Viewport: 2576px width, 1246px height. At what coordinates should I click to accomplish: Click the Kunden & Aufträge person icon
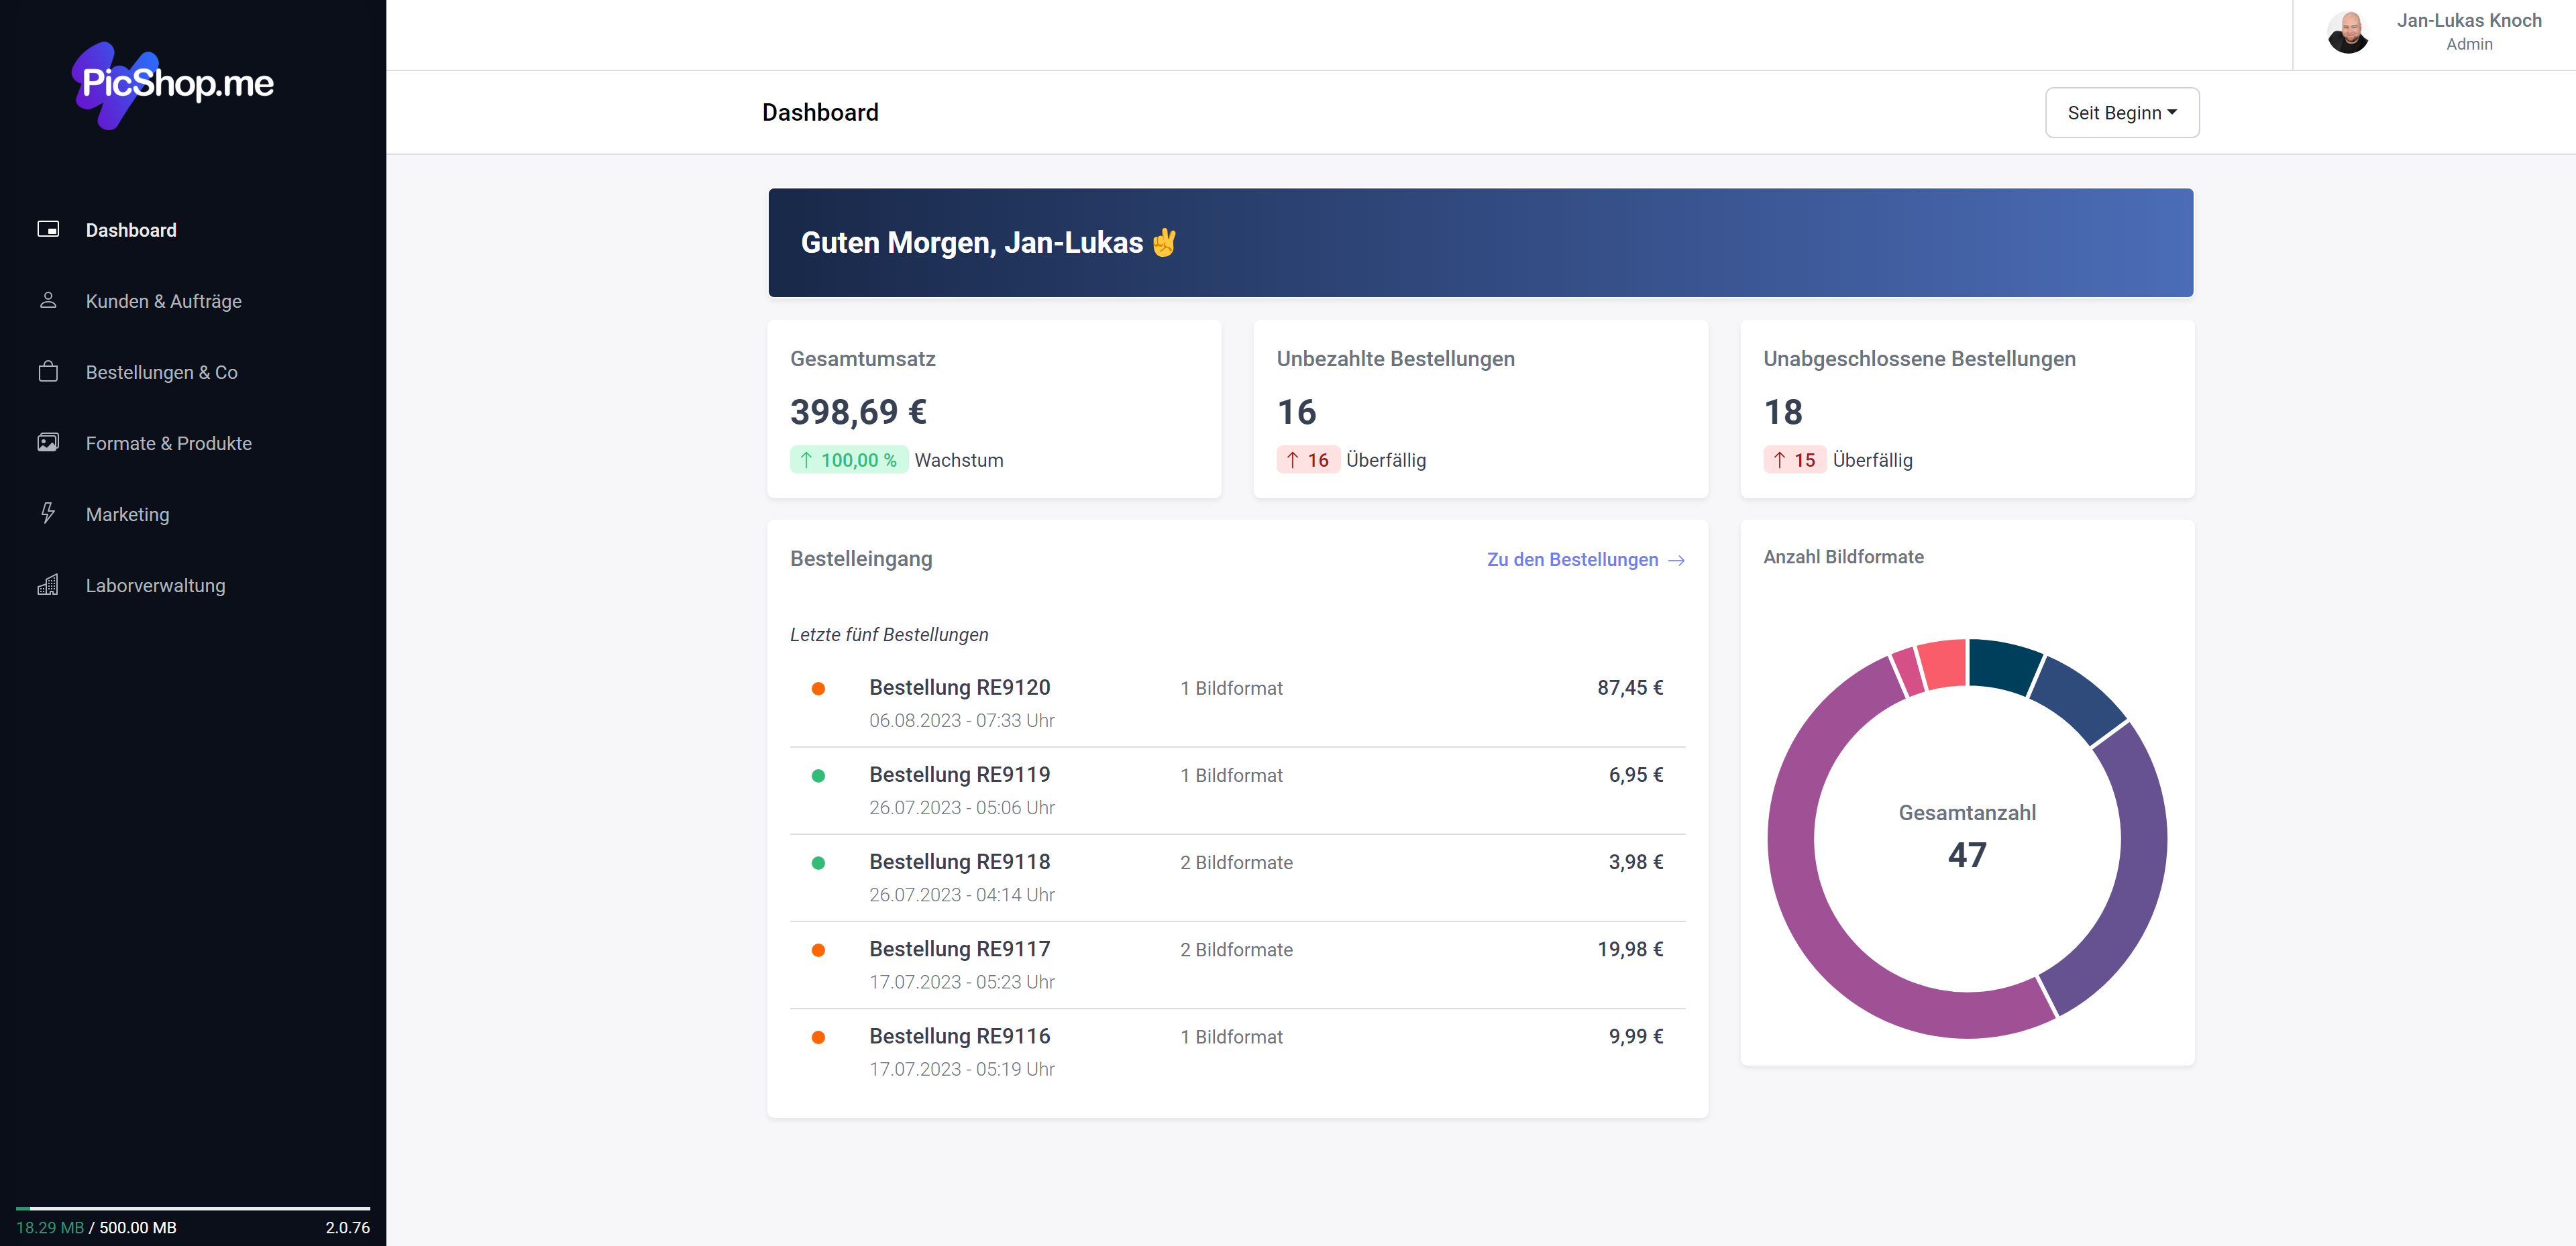point(48,300)
